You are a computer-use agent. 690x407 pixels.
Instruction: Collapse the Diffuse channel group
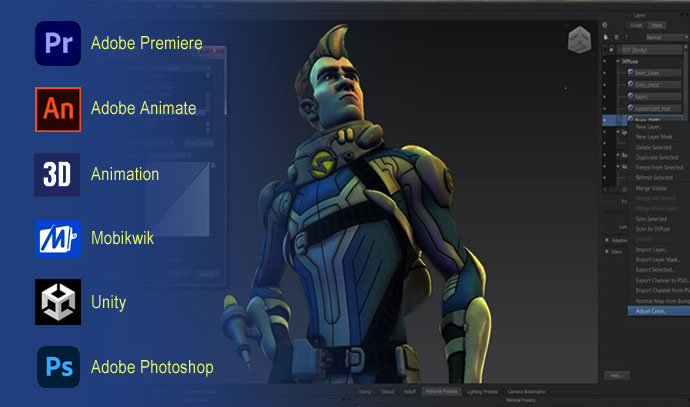(618, 61)
